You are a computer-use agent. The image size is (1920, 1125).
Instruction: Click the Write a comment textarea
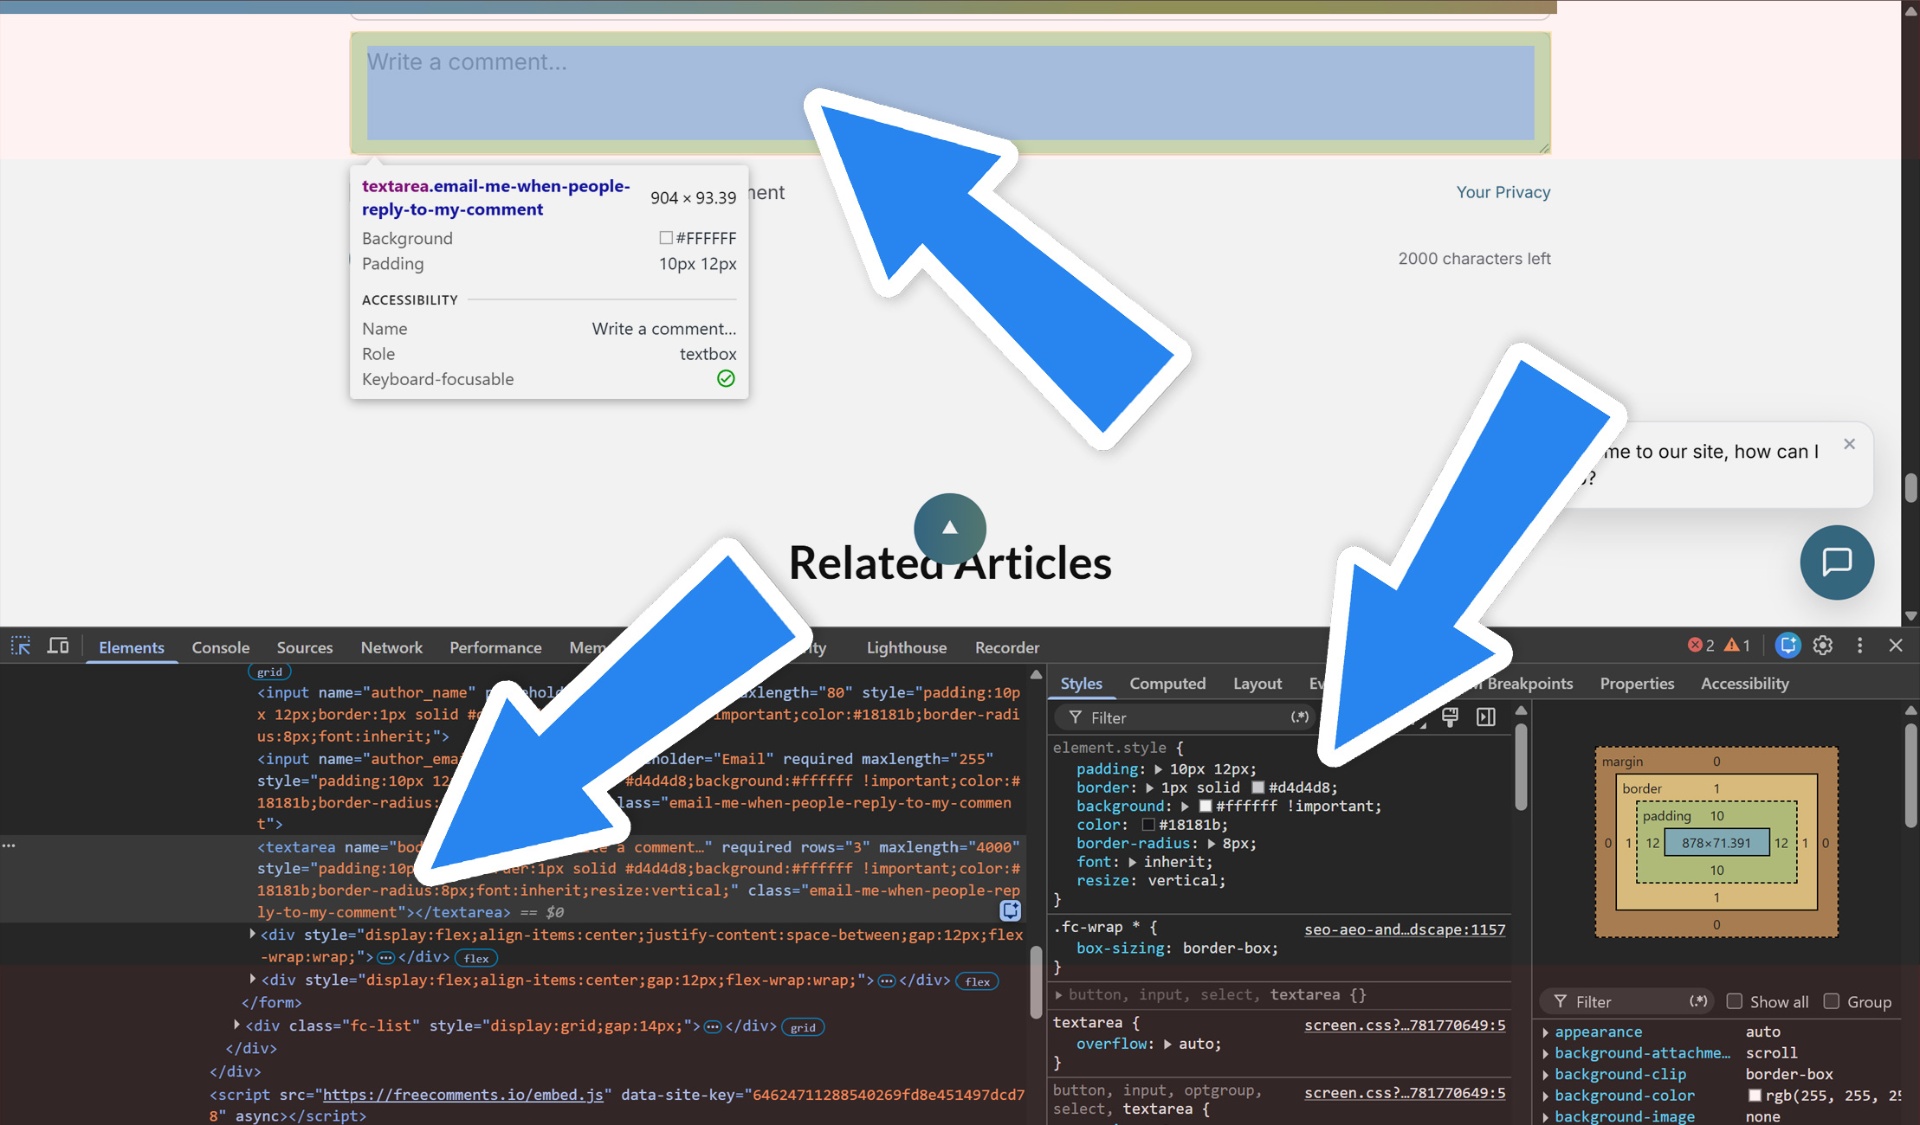(950, 93)
